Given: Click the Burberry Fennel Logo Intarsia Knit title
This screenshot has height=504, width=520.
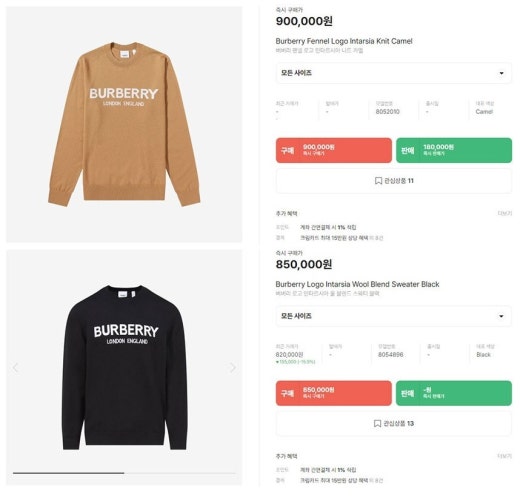Looking at the screenshot, I should (x=344, y=41).
